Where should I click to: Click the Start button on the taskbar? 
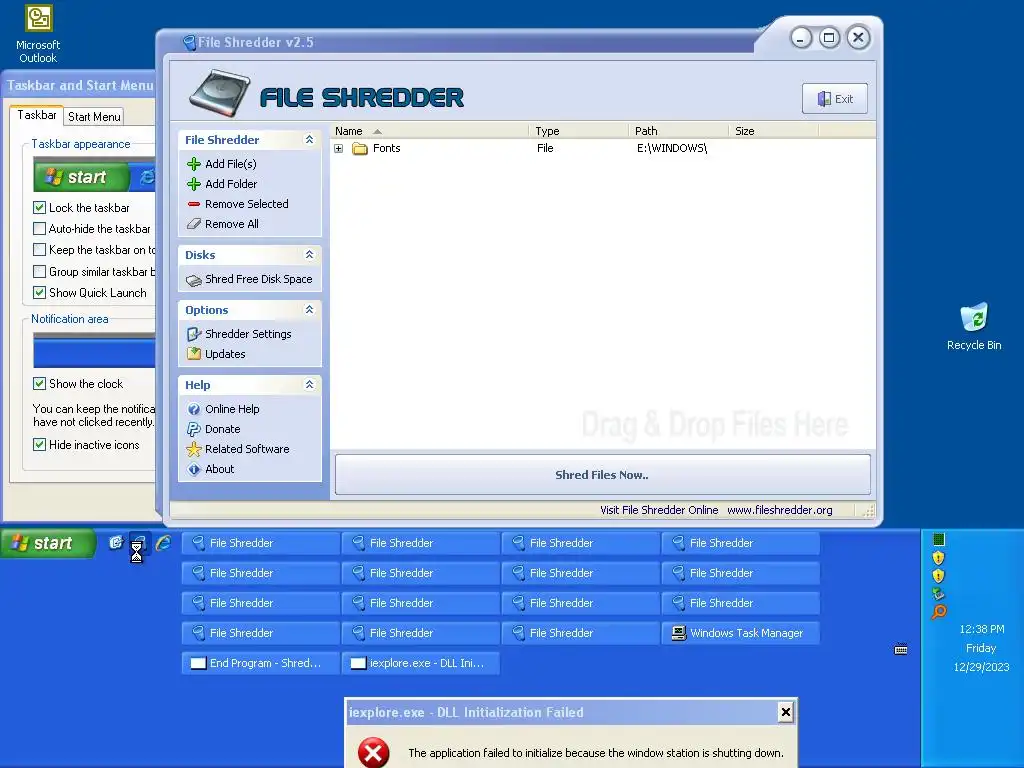[x=48, y=543]
